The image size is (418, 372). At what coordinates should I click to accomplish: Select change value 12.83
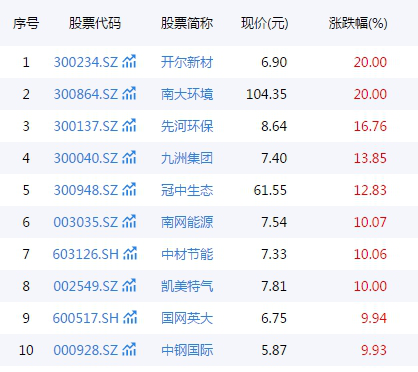click(x=370, y=190)
